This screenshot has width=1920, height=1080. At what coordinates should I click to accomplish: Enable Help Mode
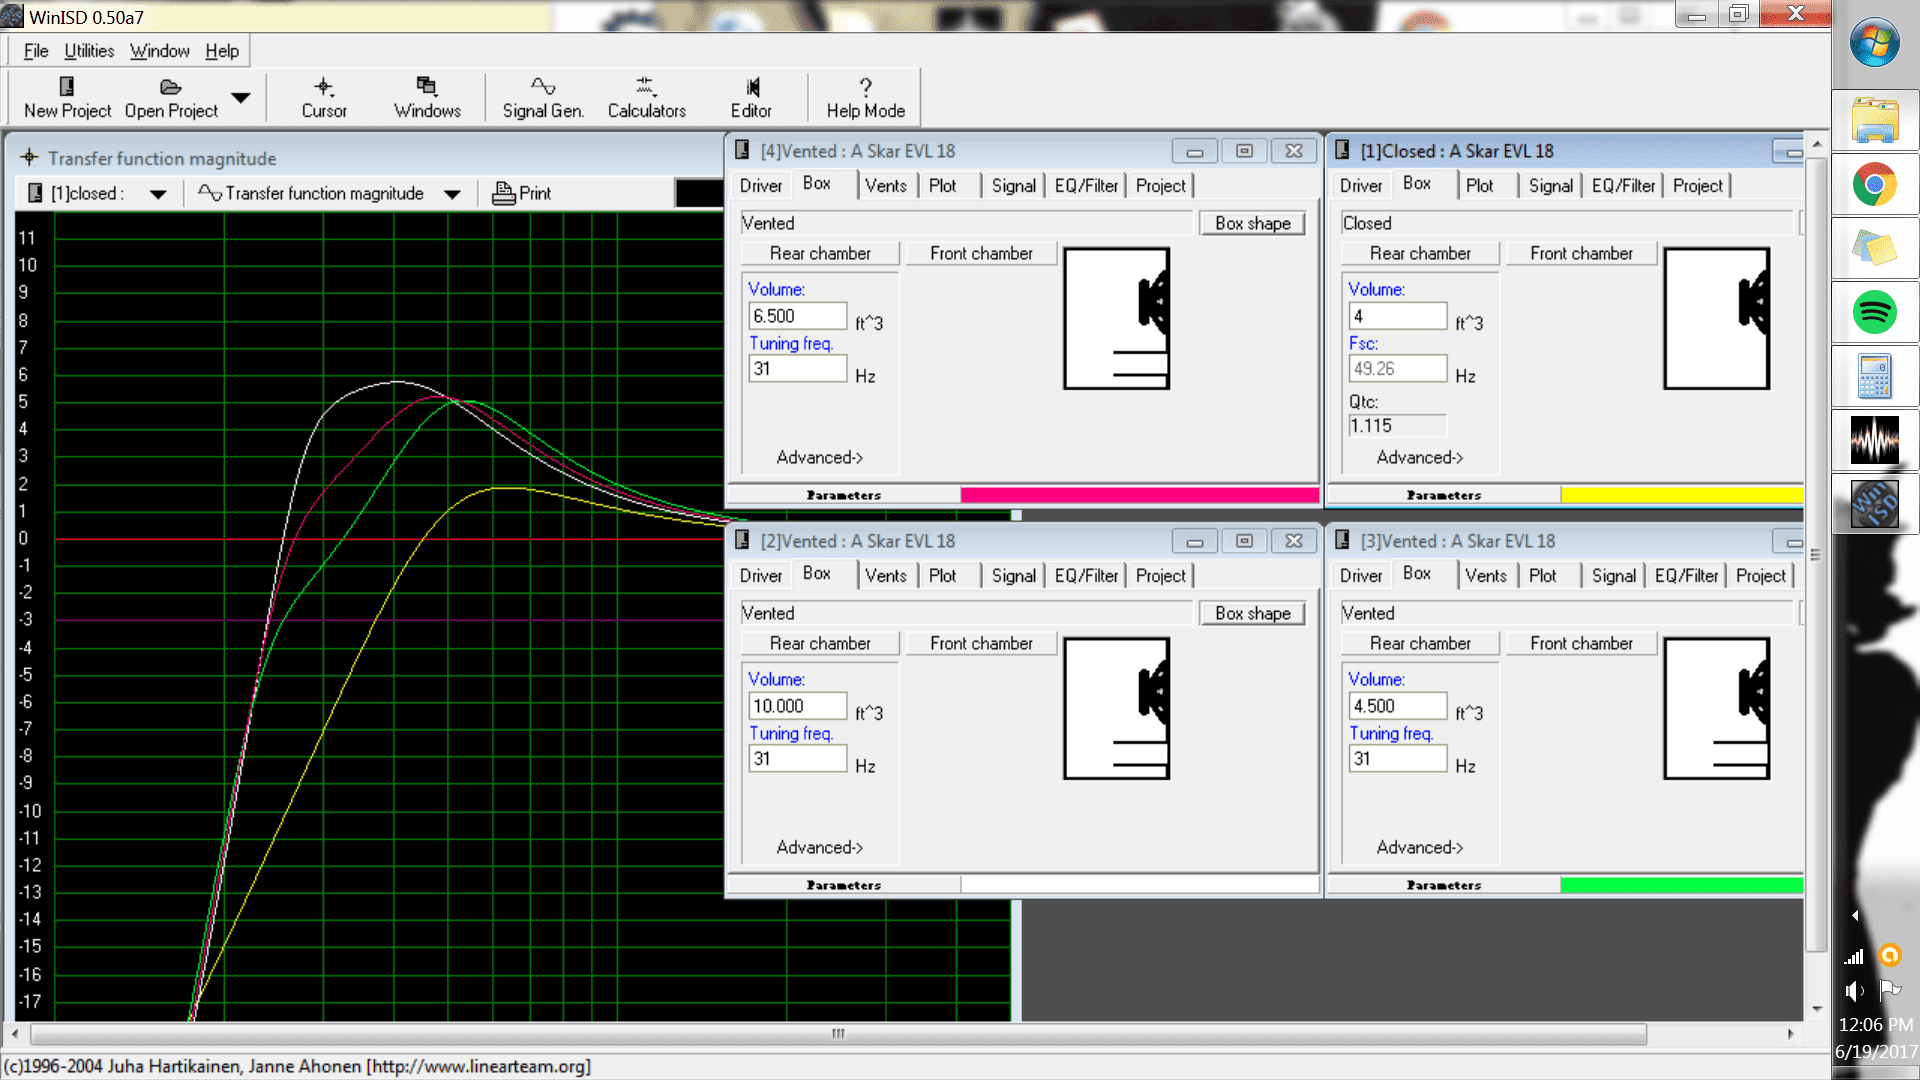(x=865, y=97)
